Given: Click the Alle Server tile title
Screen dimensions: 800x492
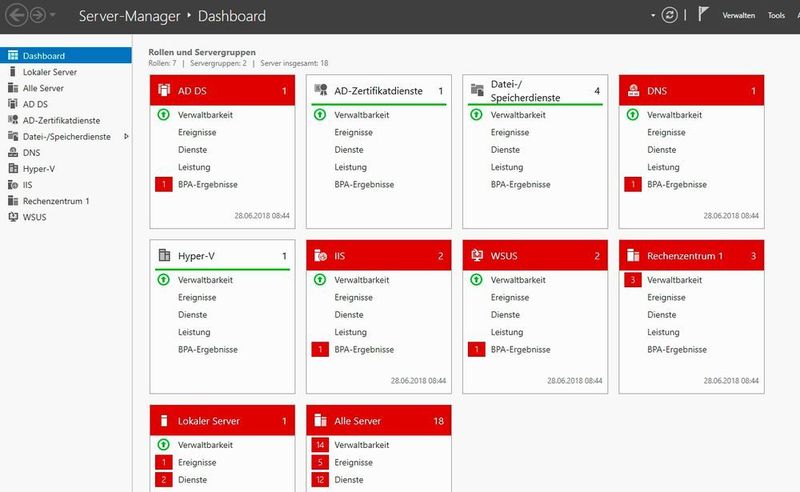Looking at the screenshot, I should point(357,421).
